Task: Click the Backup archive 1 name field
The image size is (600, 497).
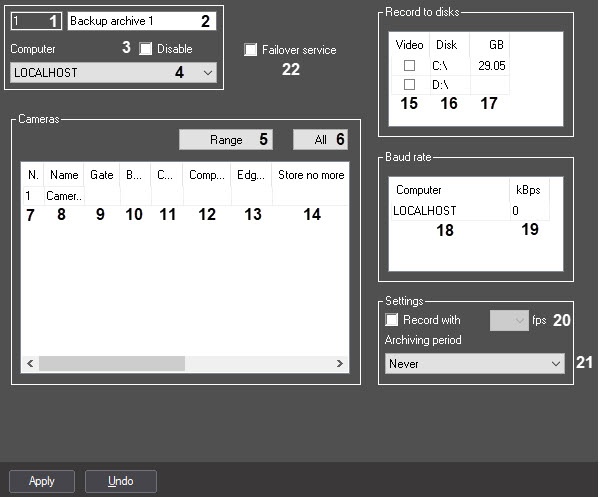Action: [x=142, y=21]
